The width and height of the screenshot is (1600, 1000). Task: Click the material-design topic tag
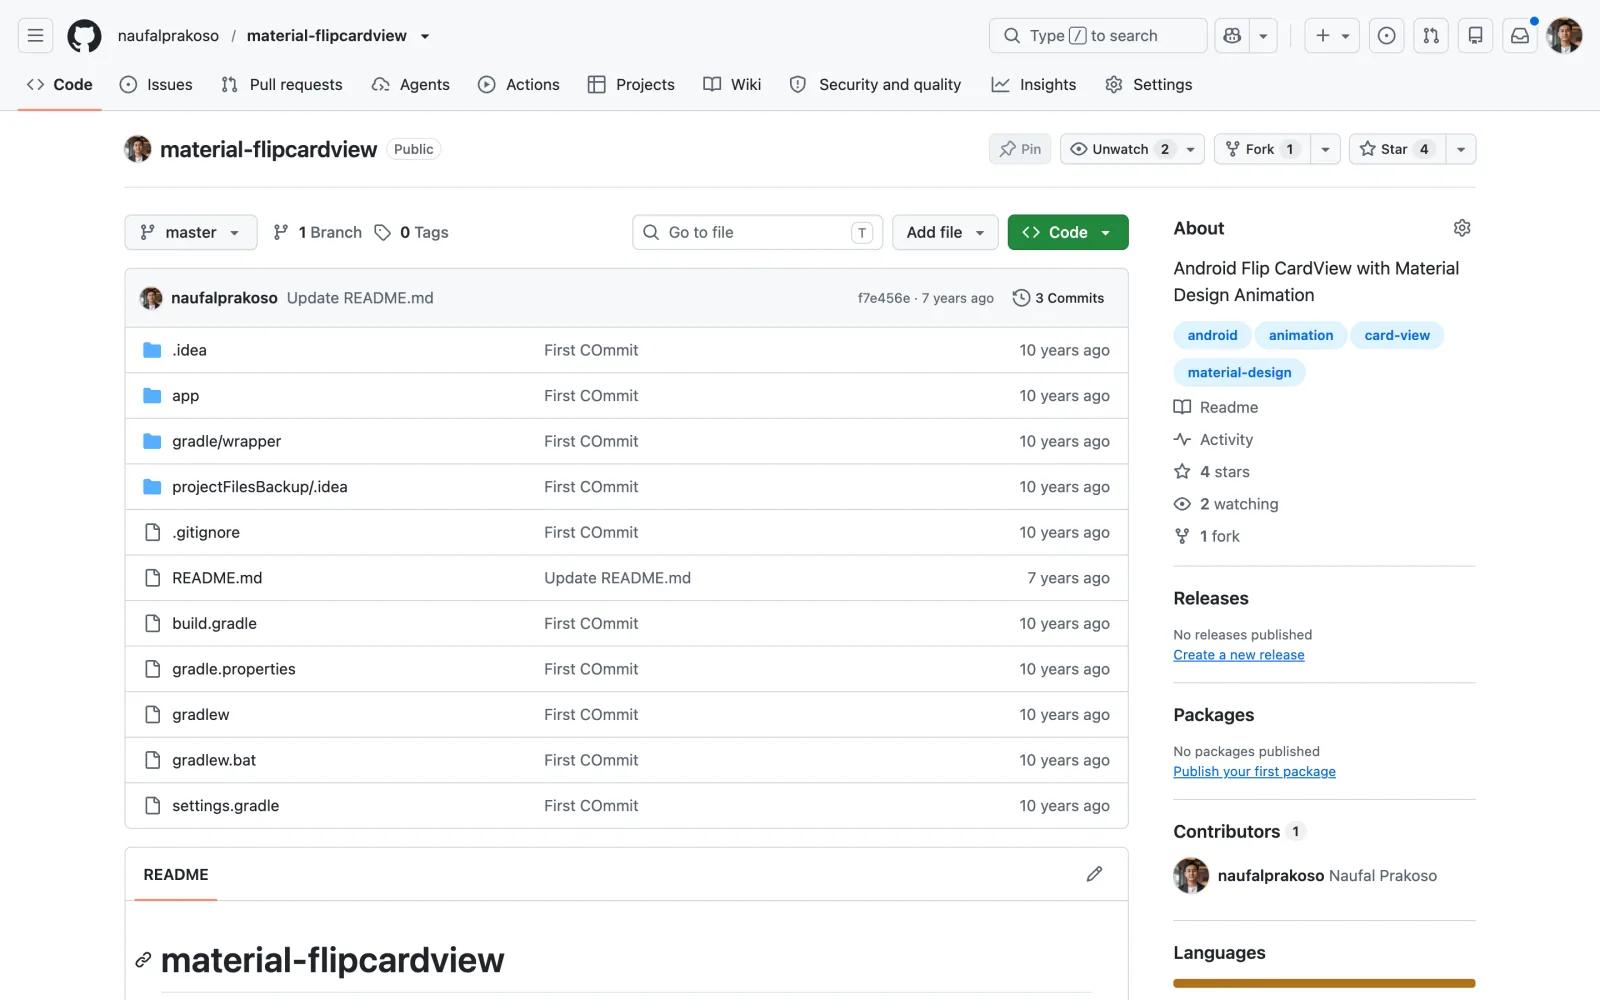(1239, 372)
